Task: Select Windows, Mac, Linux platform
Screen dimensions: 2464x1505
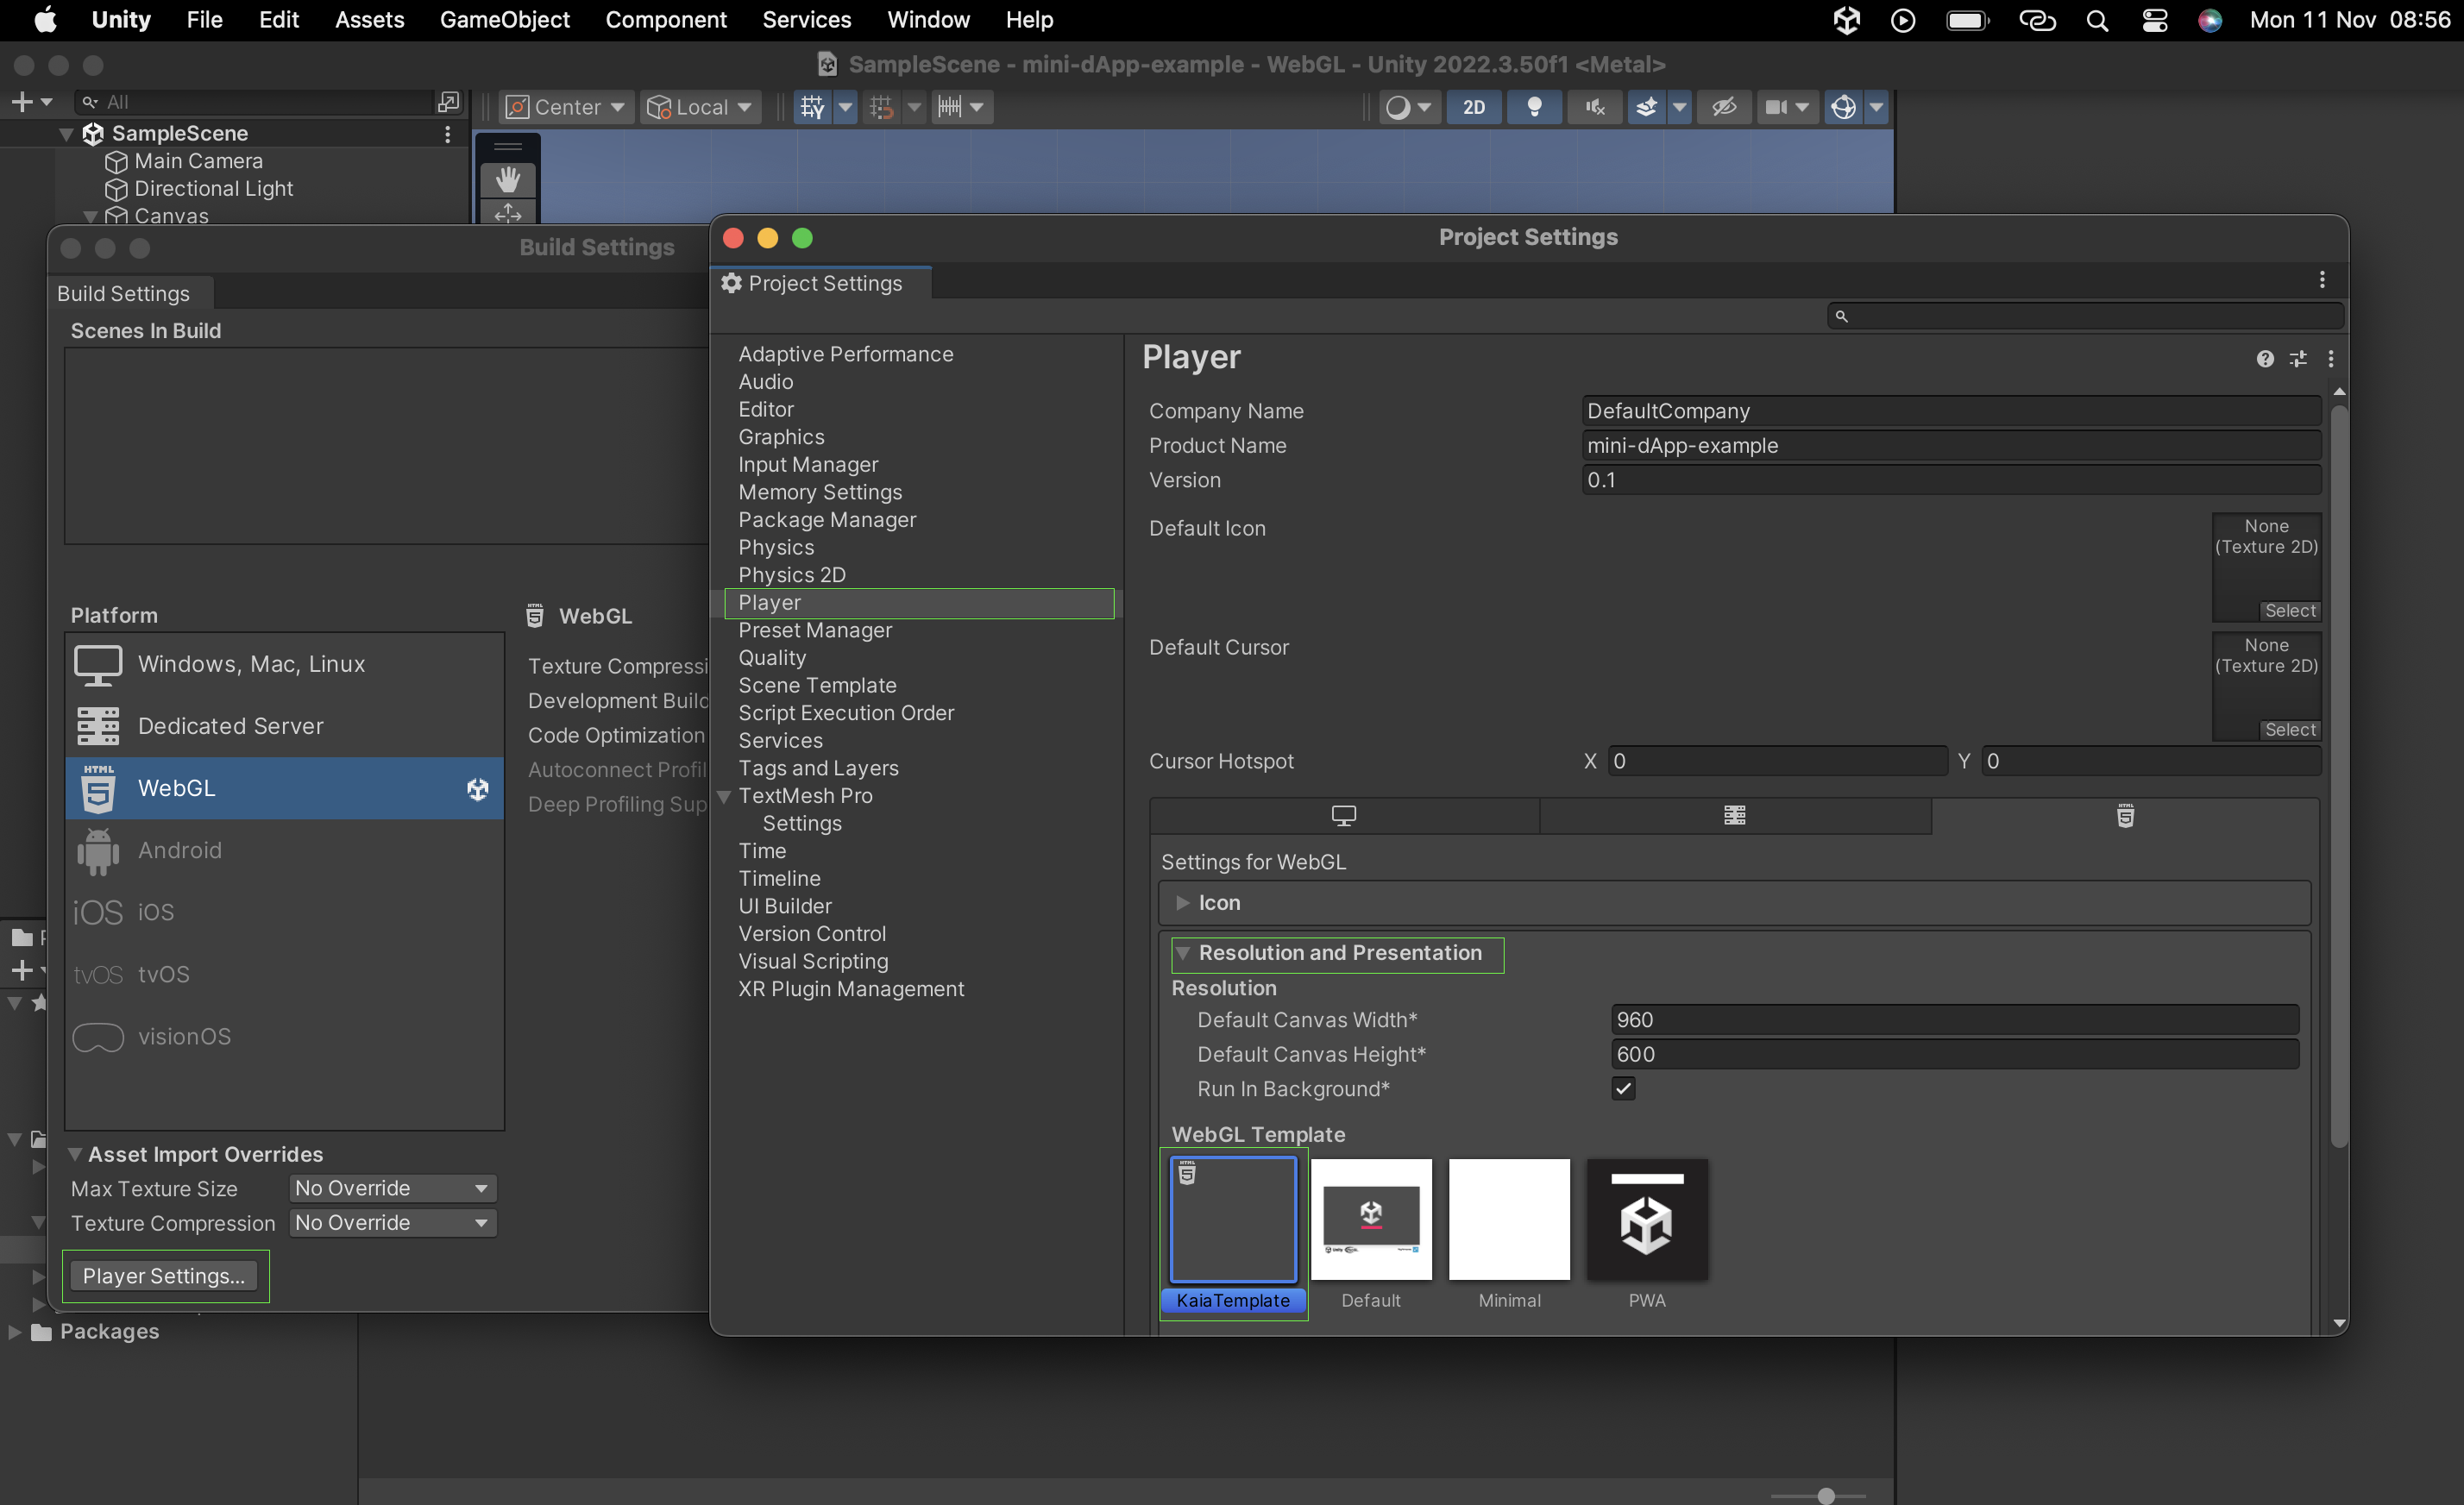Action: (284, 664)
